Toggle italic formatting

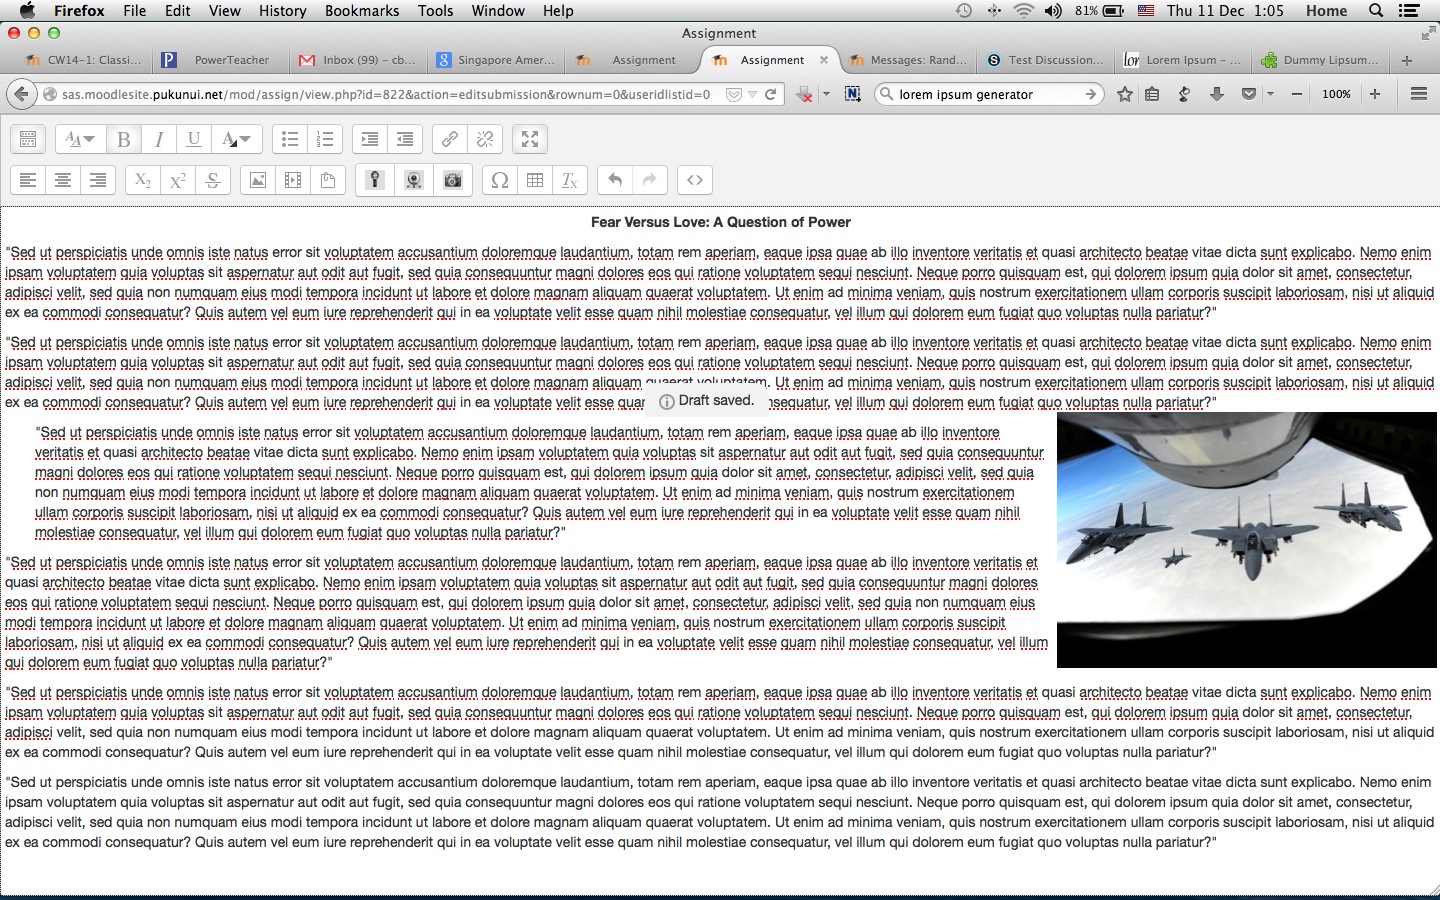158,139
